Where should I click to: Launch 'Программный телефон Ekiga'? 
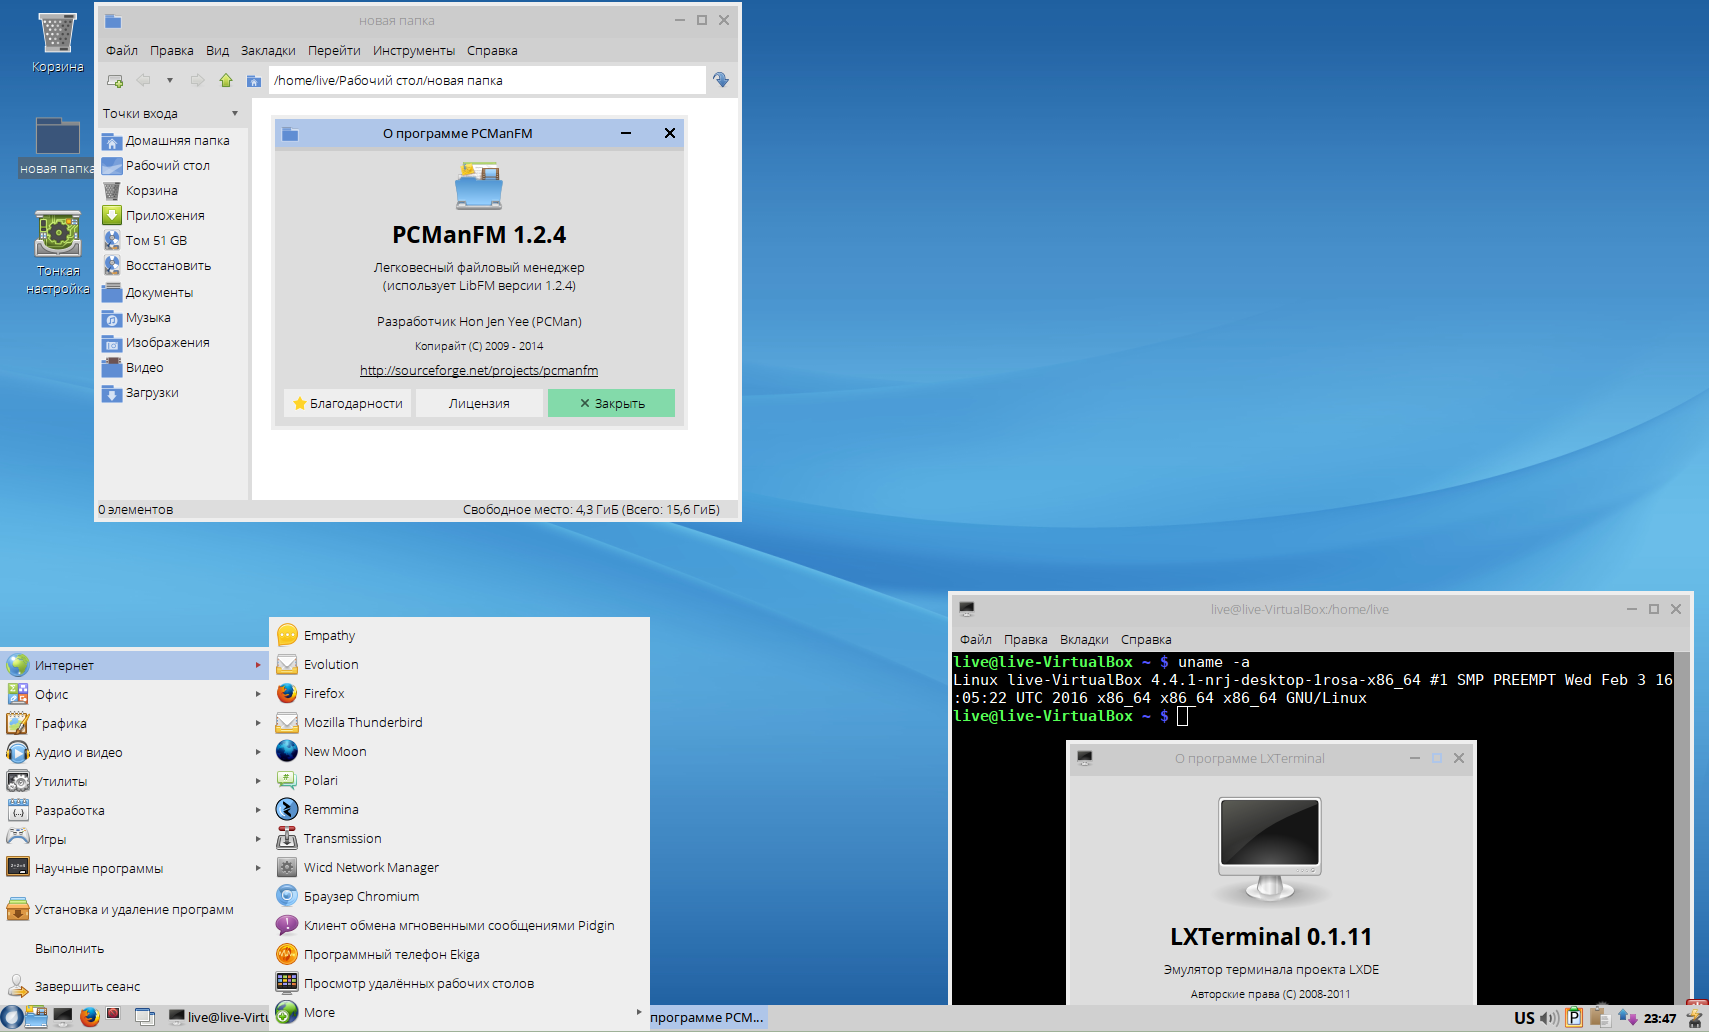pos(460,954)
